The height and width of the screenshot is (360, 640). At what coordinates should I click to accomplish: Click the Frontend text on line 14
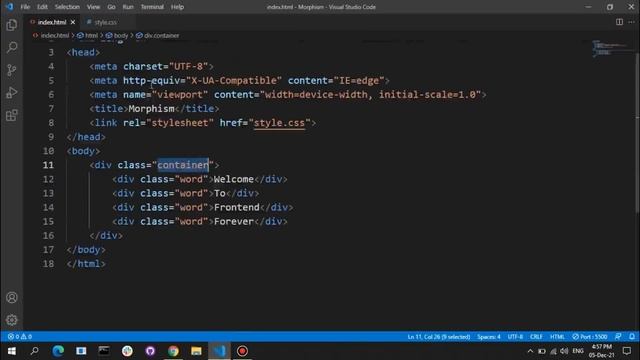coord(237,207)
